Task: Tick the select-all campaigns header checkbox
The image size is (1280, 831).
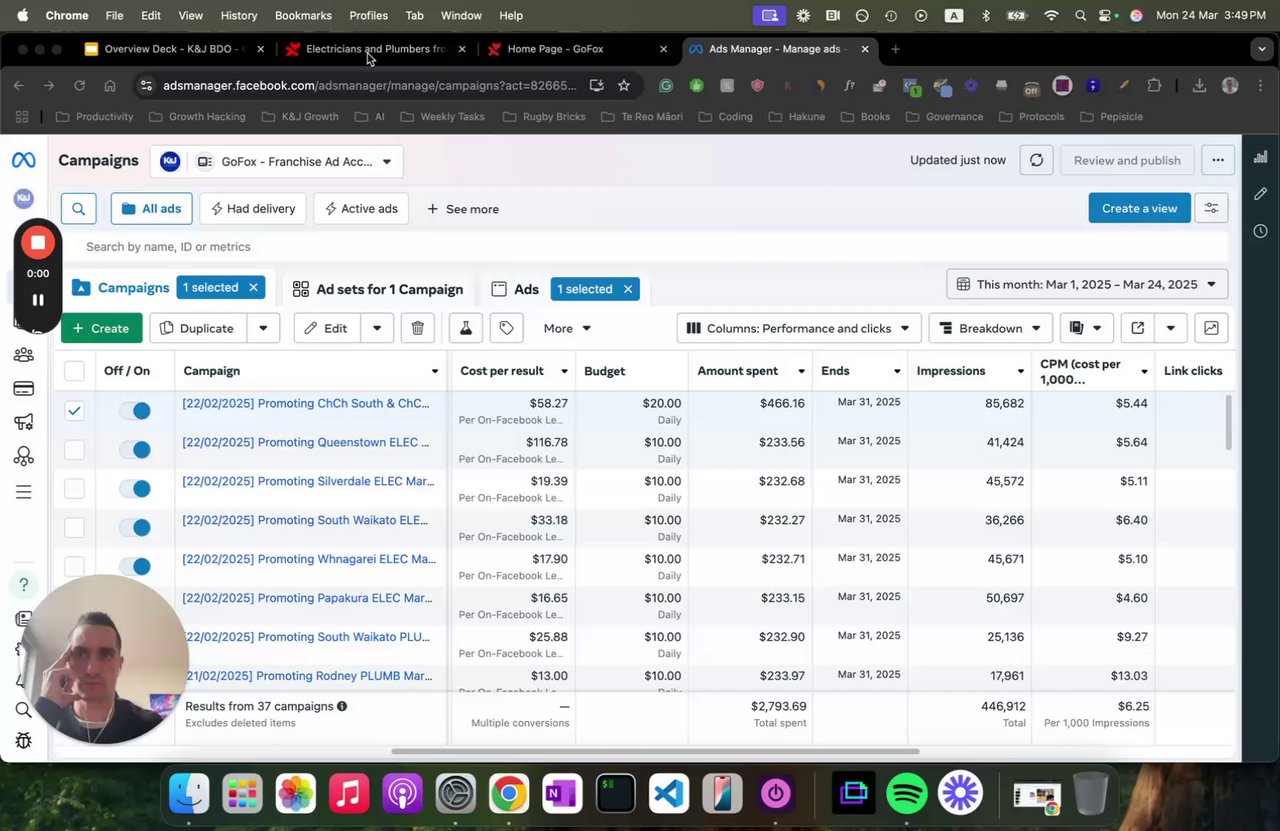Action: (x=74, y=371)
